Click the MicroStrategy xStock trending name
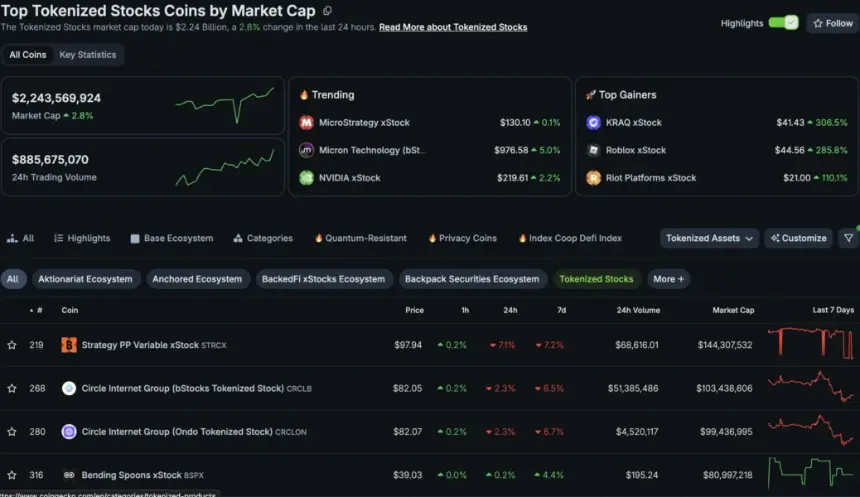This screenshot has width=860, height=497. (364, 122)
